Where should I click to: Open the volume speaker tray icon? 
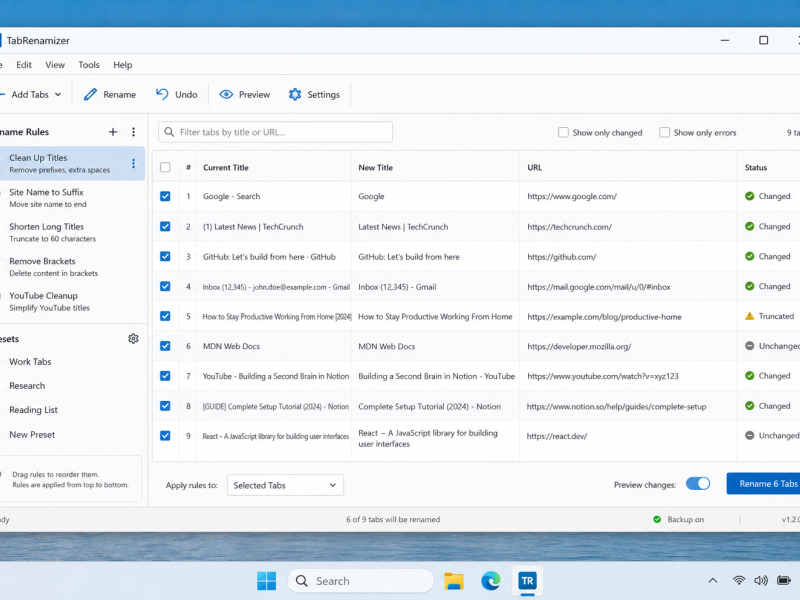pyautogui.click(x=760, y=581)
